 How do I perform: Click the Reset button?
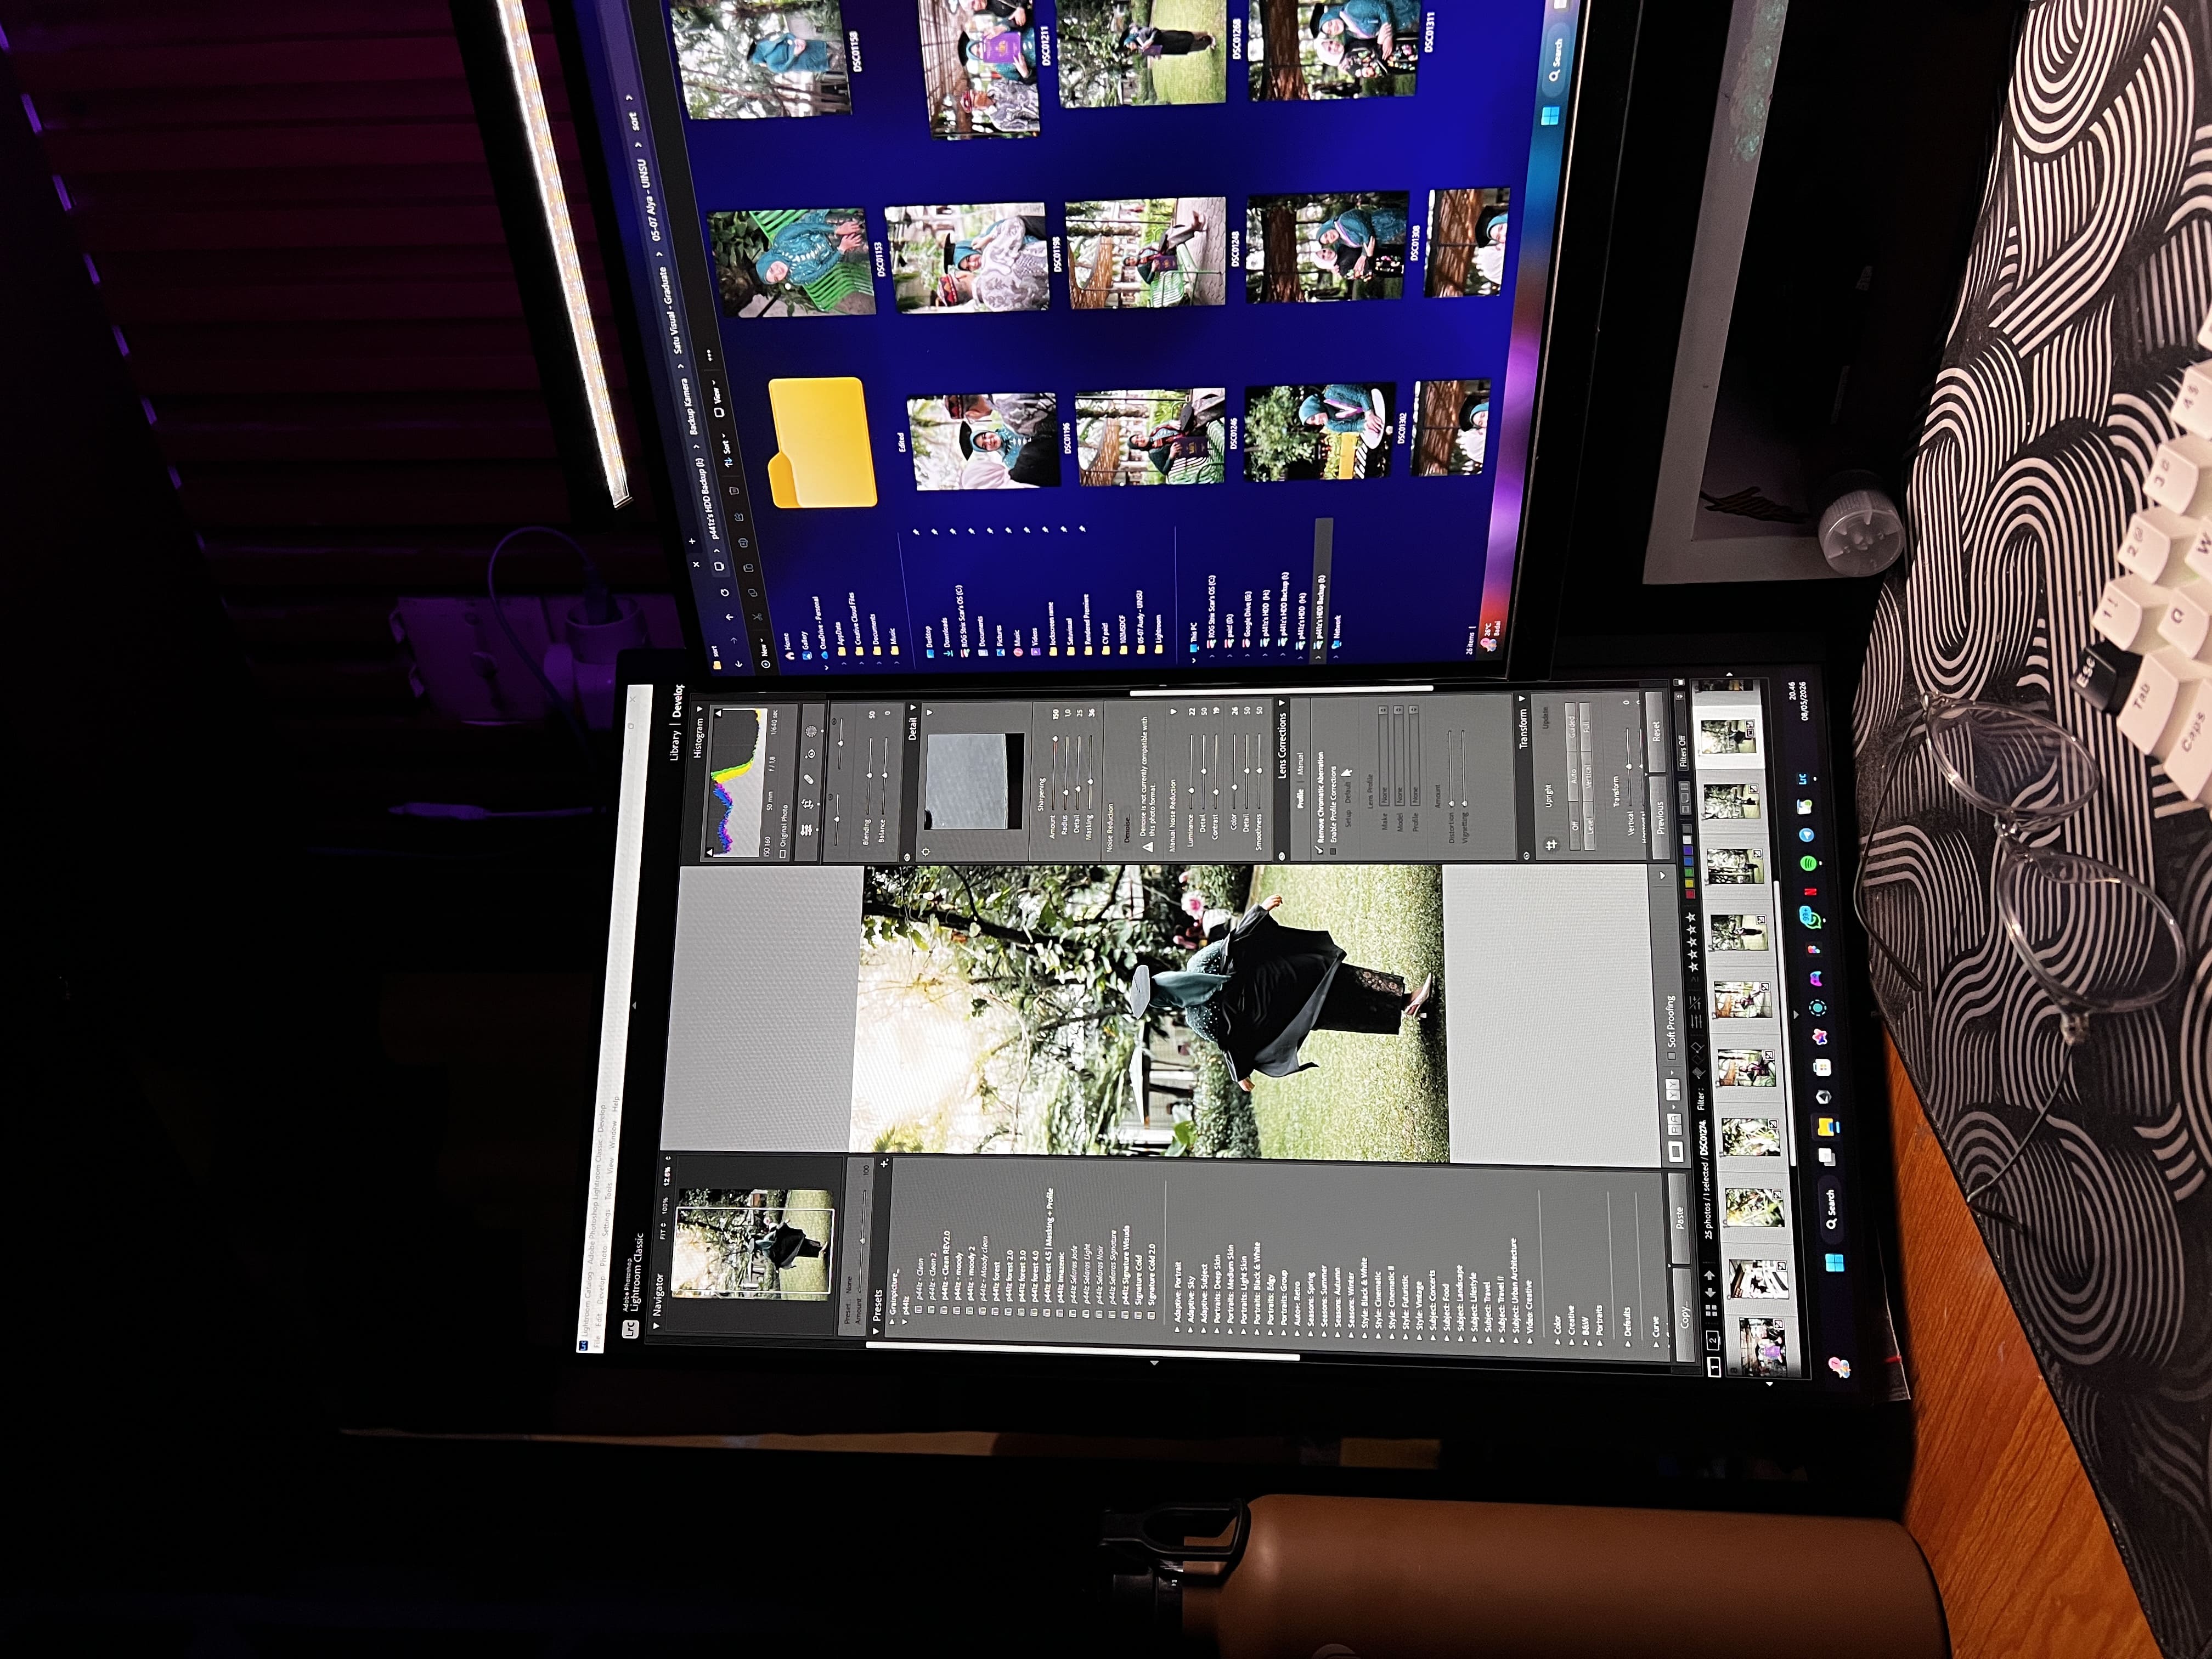(x=1657, y=732)
